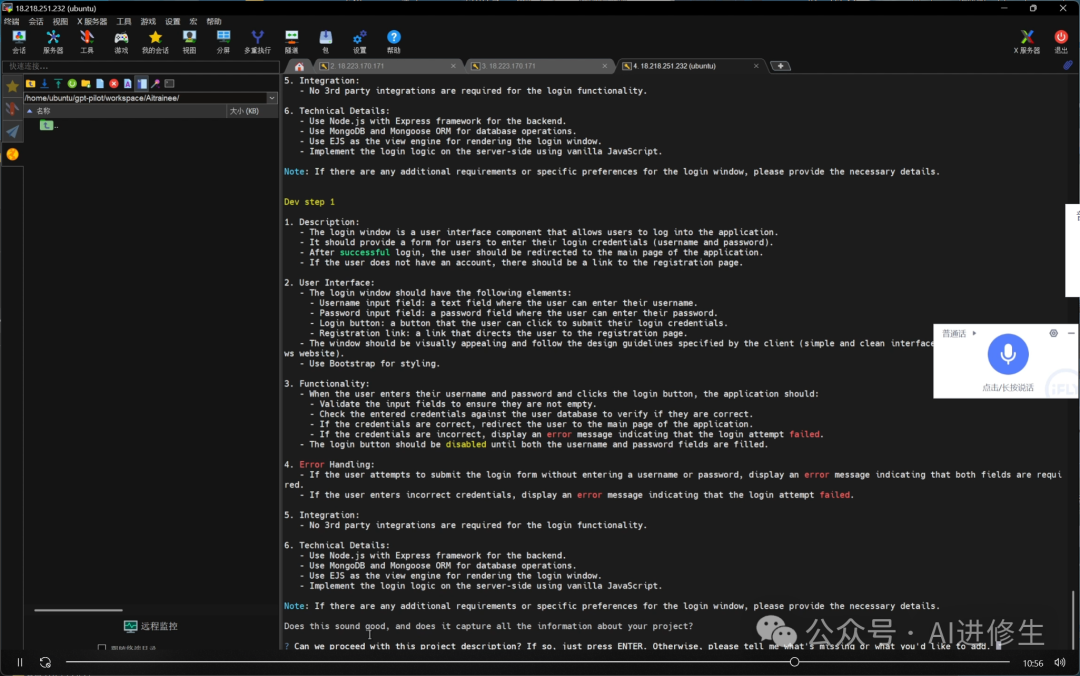Viewport: 1080px width, 676px height.
Task: Minimize the voice input widget
Action: click(x=1071, y=333)
